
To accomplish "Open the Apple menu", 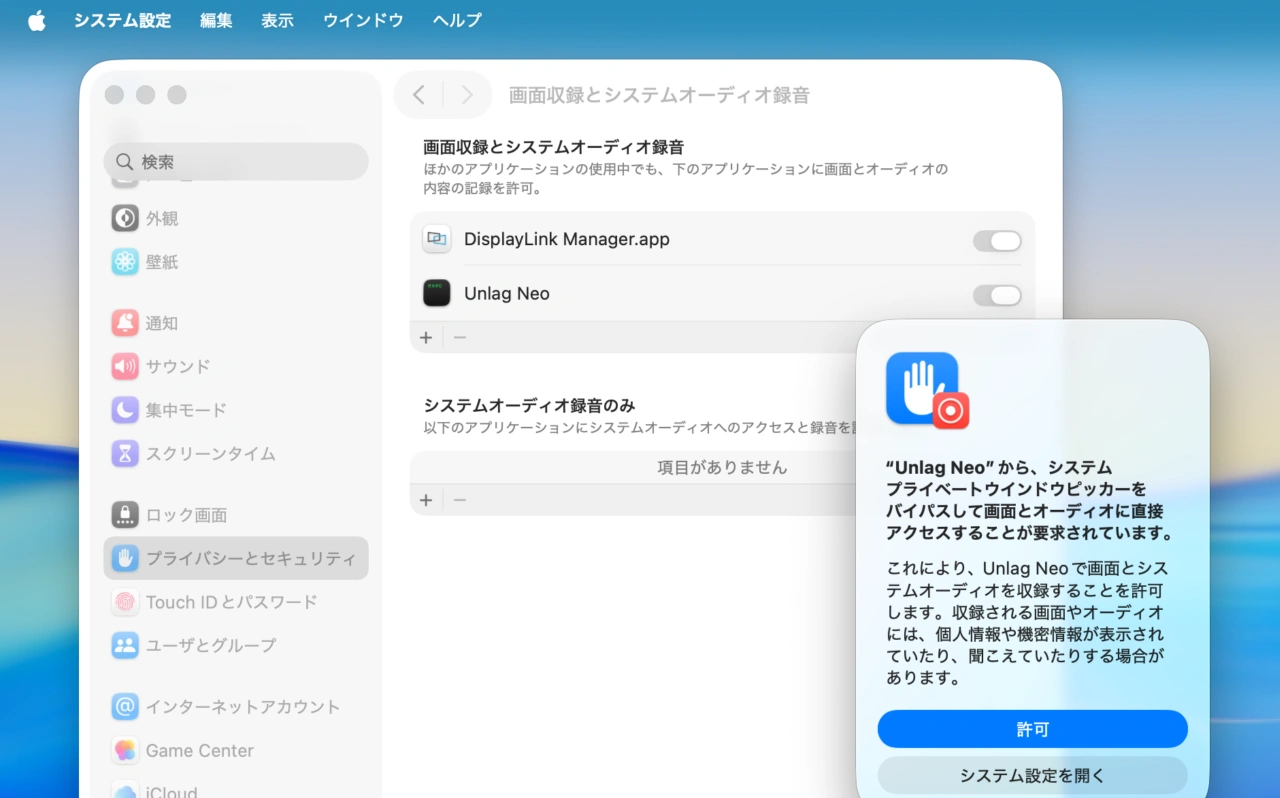I will pyautogui.click(x=37, y=20).
